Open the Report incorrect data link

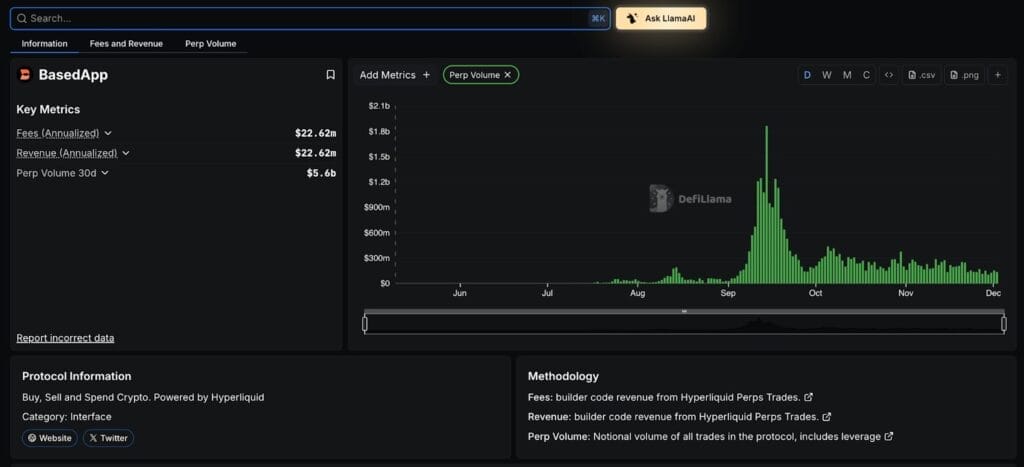[x=65, y=338]
